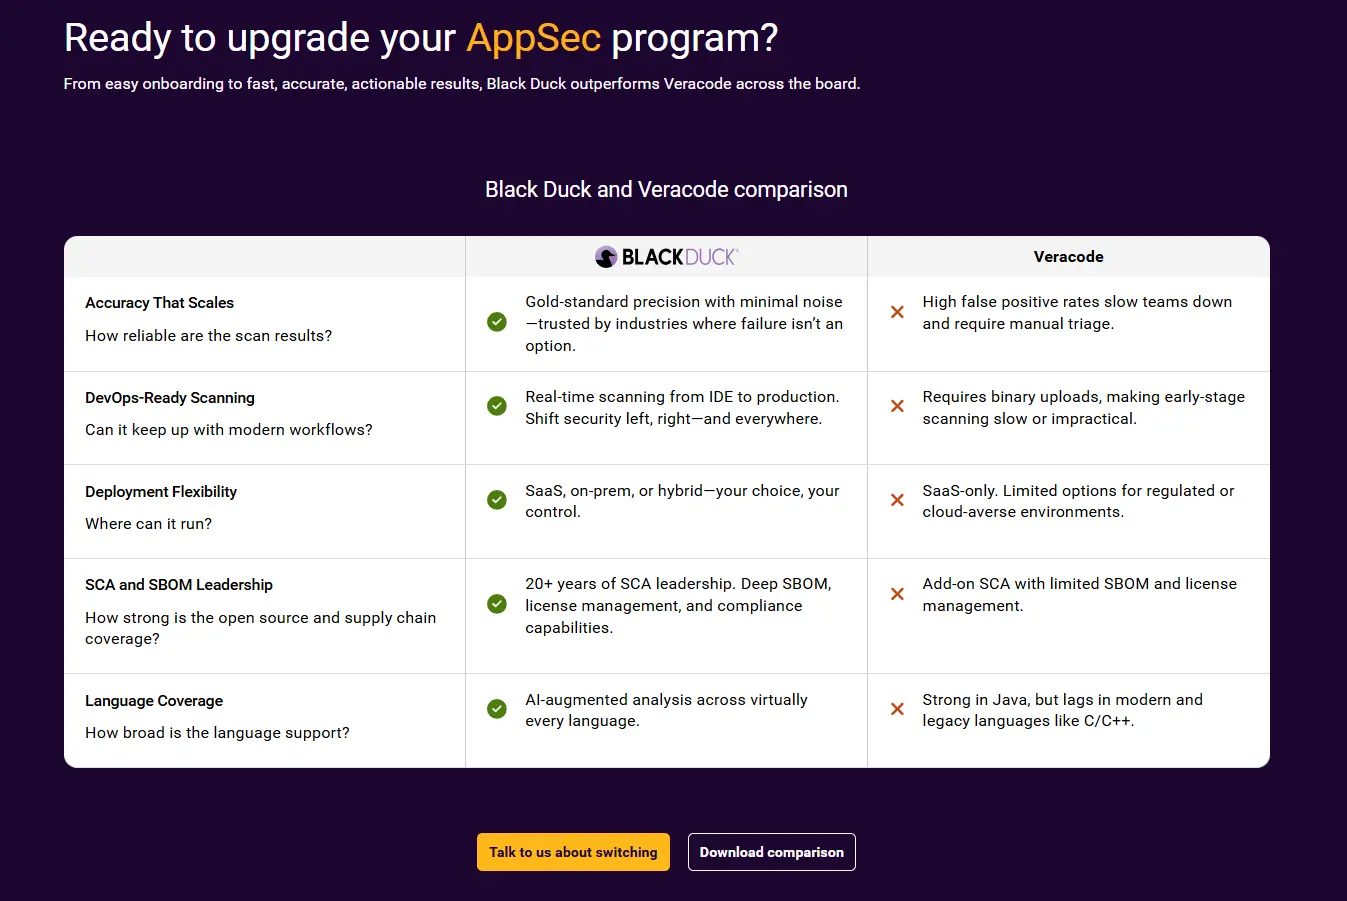1347x901 pixels.
Task: Select the Language Coverage row title
Action: point(154,701)
